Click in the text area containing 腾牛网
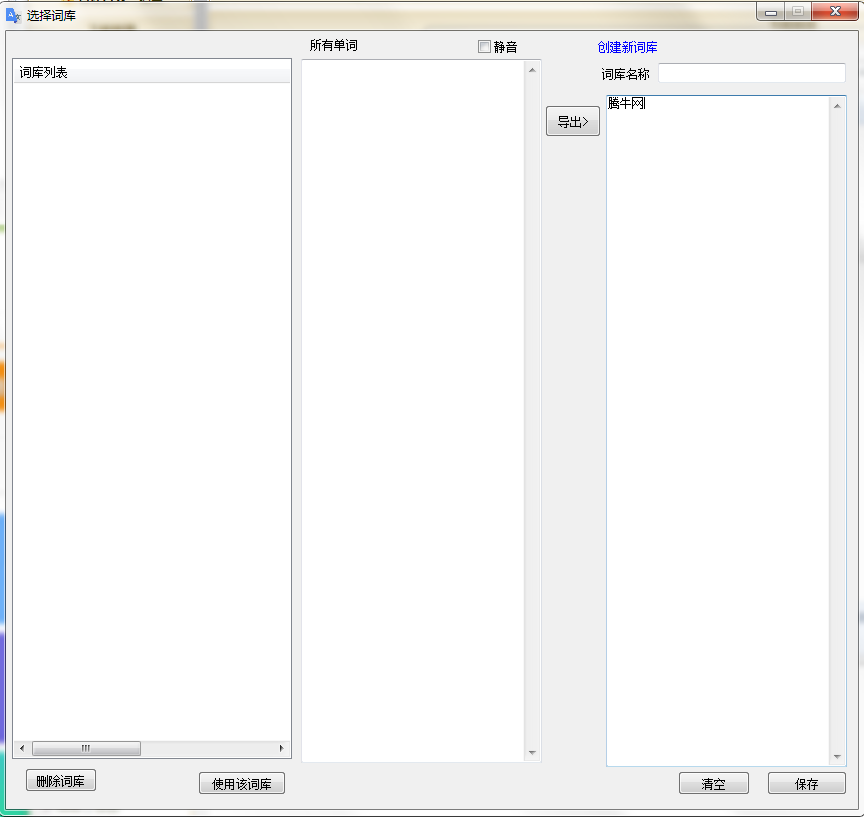864x817 pixels. pos(717,431)
